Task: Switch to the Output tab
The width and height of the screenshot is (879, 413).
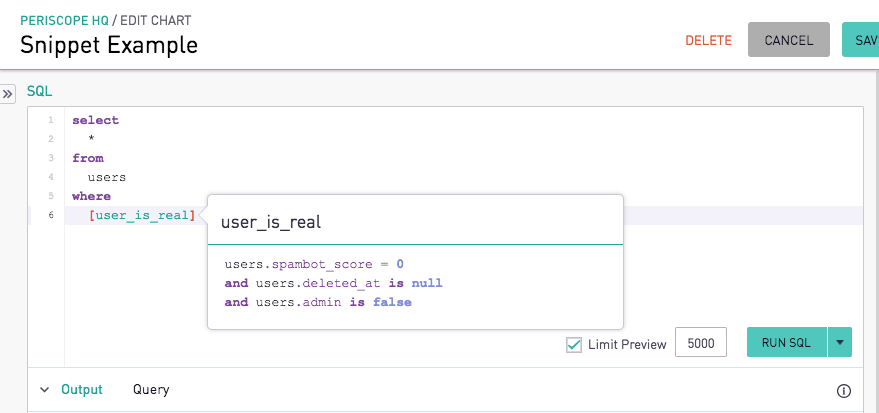Action: 82,389
